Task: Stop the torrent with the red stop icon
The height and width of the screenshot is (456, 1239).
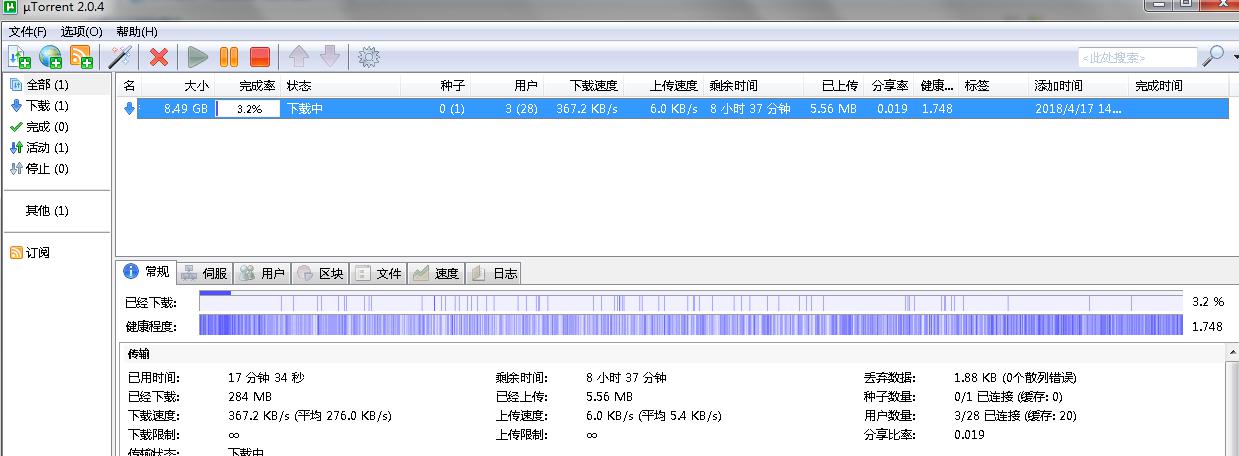Action: tap(260, 57)
